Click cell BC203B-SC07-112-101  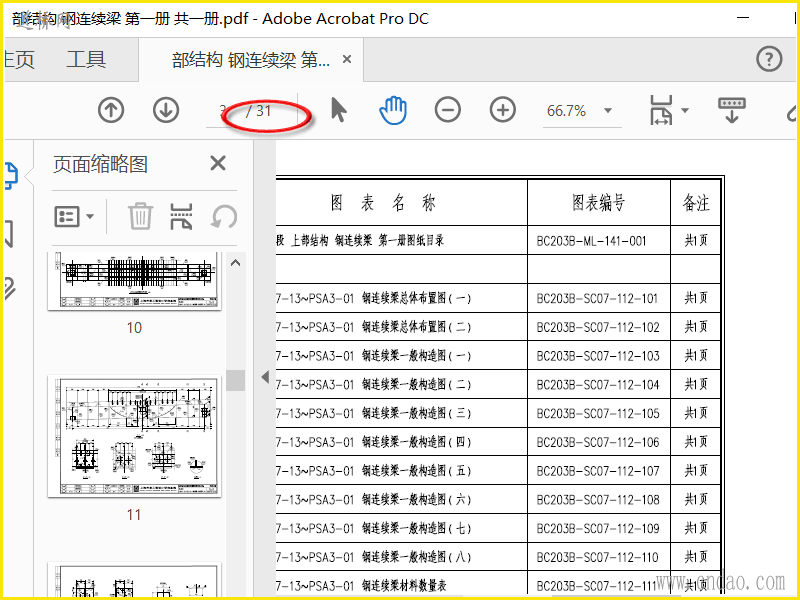[598, 298]
